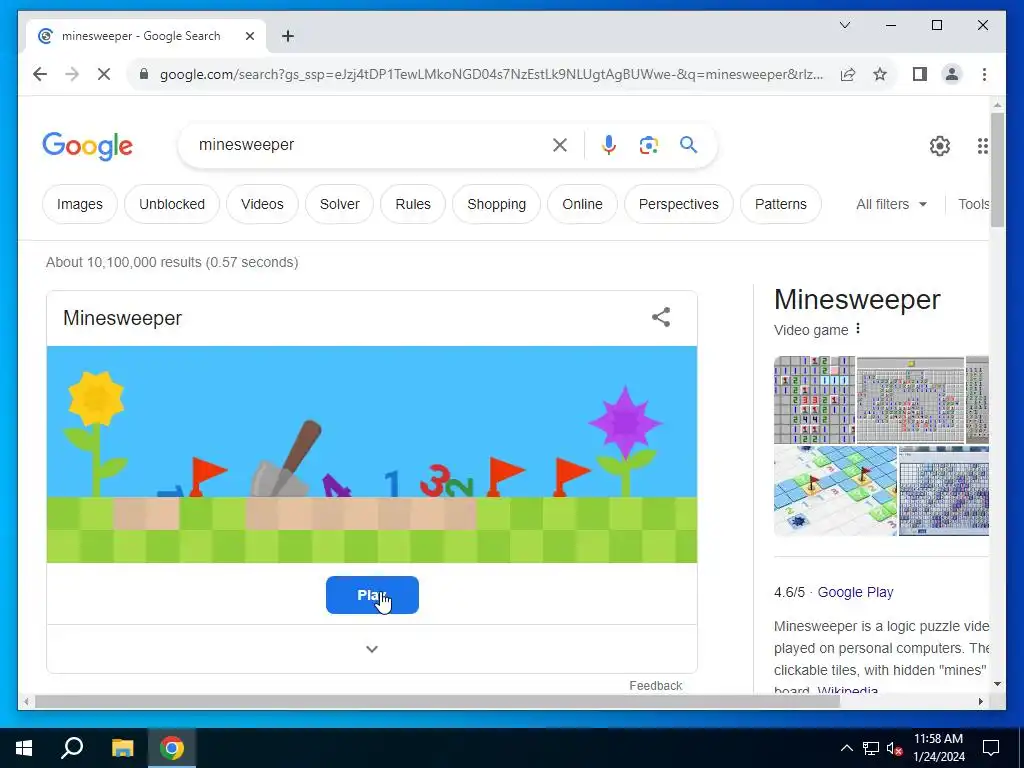Image resolution: width=1024 pixels, height=768 pixels.
Task: Select the Unblocked filter chip
Action: [172, 204]
